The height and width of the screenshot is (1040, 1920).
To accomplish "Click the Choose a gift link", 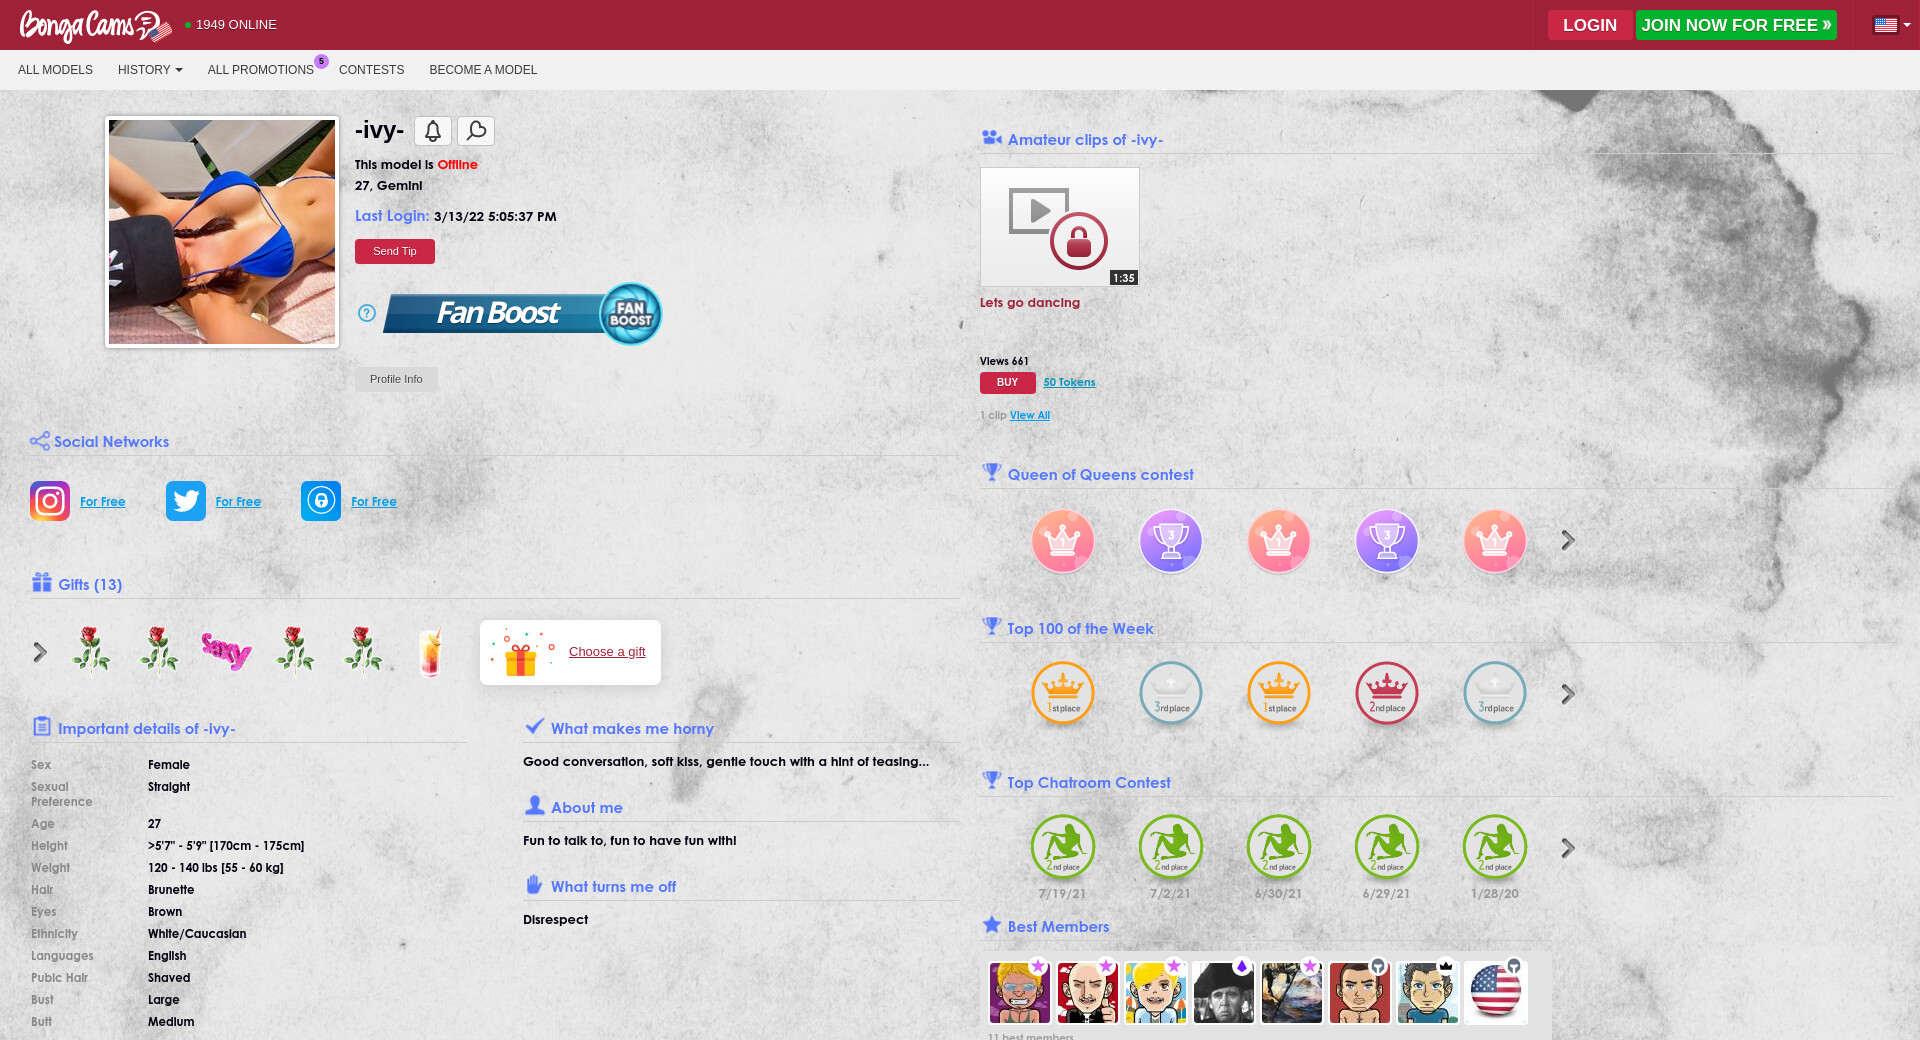I will (607, 652).
